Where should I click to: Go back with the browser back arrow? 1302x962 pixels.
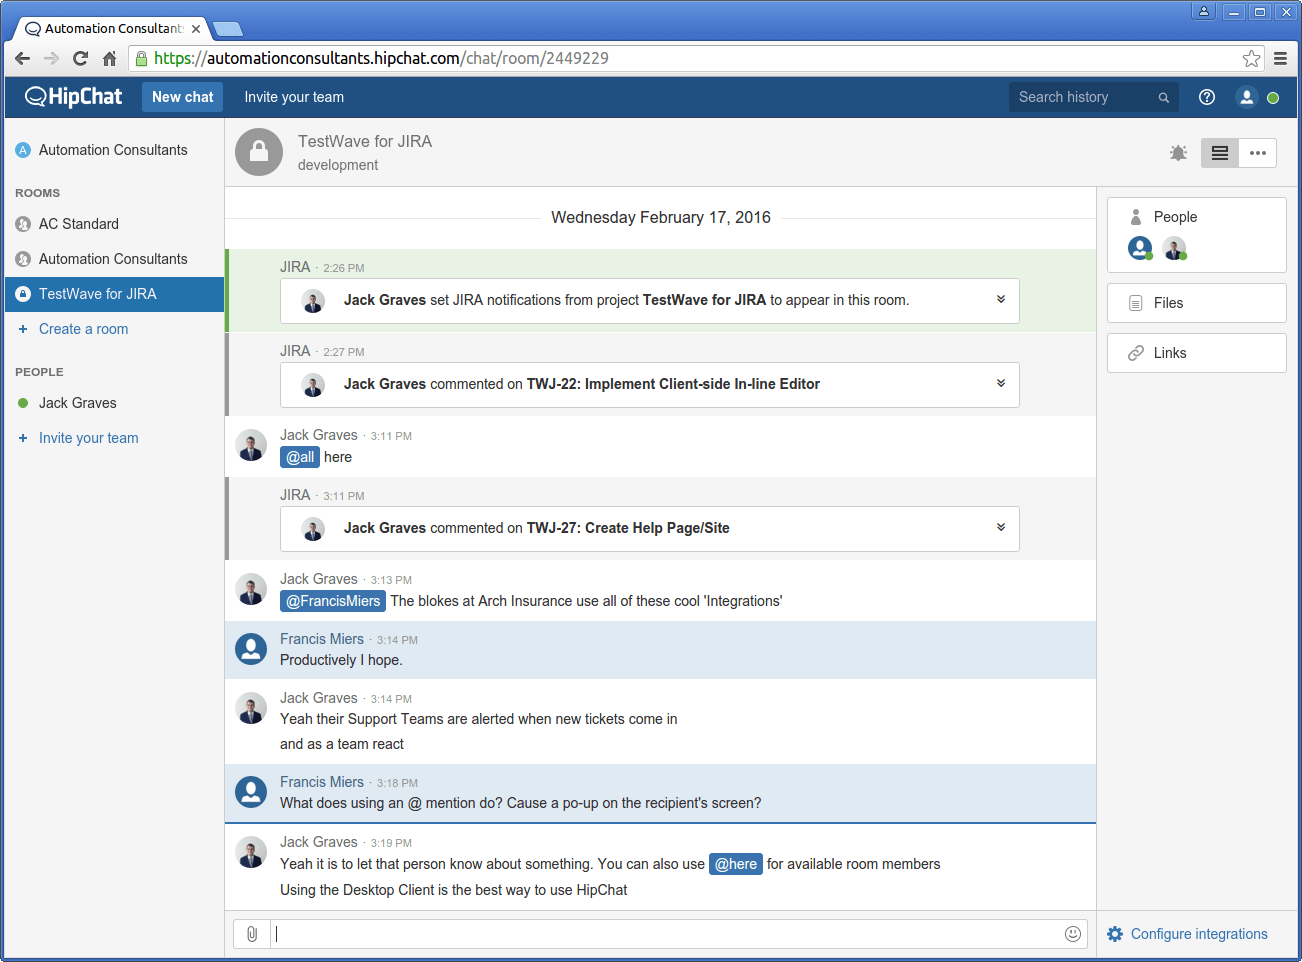pyautogui.click(x=23, y=58)
